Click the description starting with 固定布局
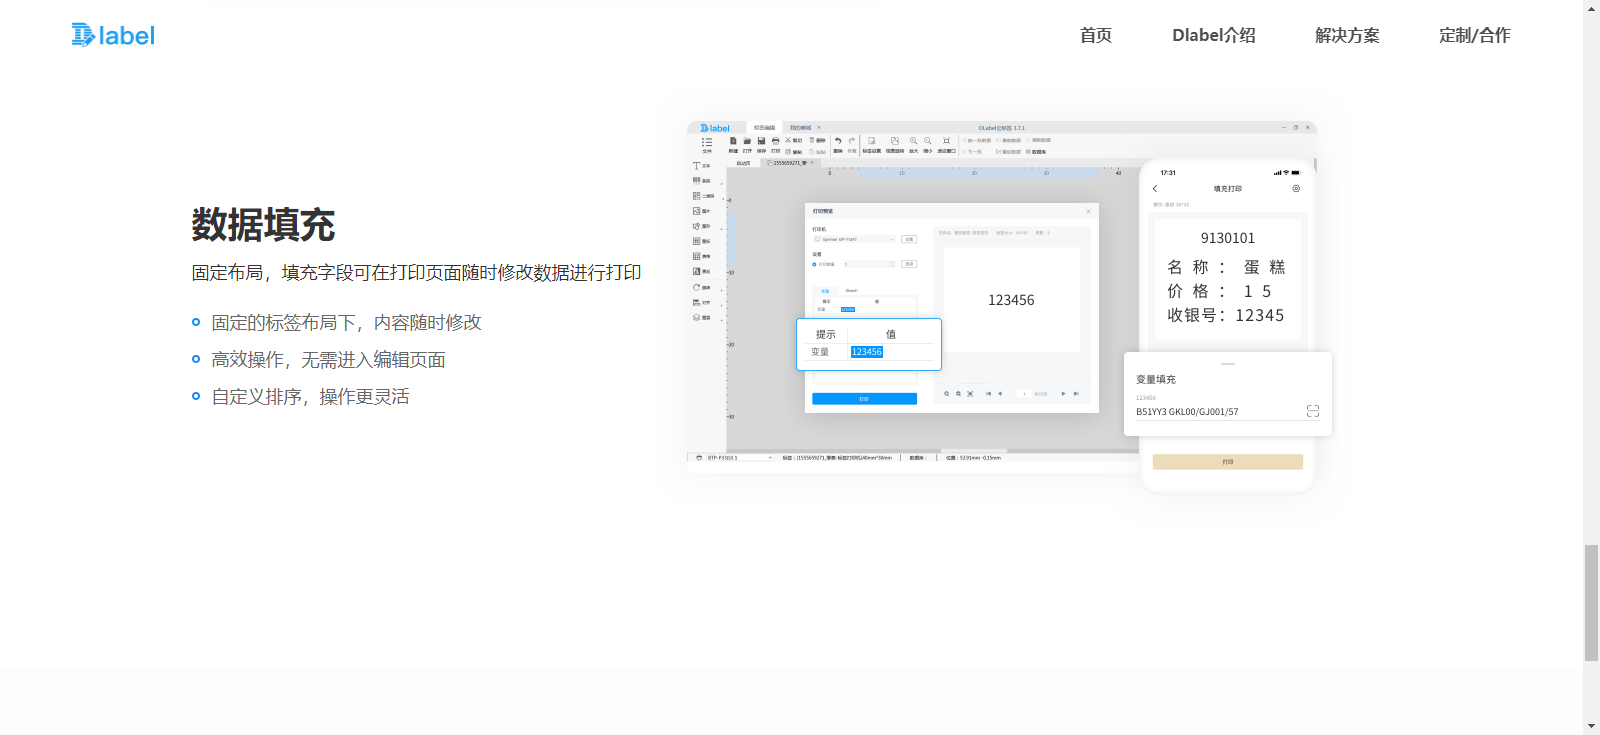This screenshot has height=735, width=1600. pyautogui.click(x=416, y=273)
